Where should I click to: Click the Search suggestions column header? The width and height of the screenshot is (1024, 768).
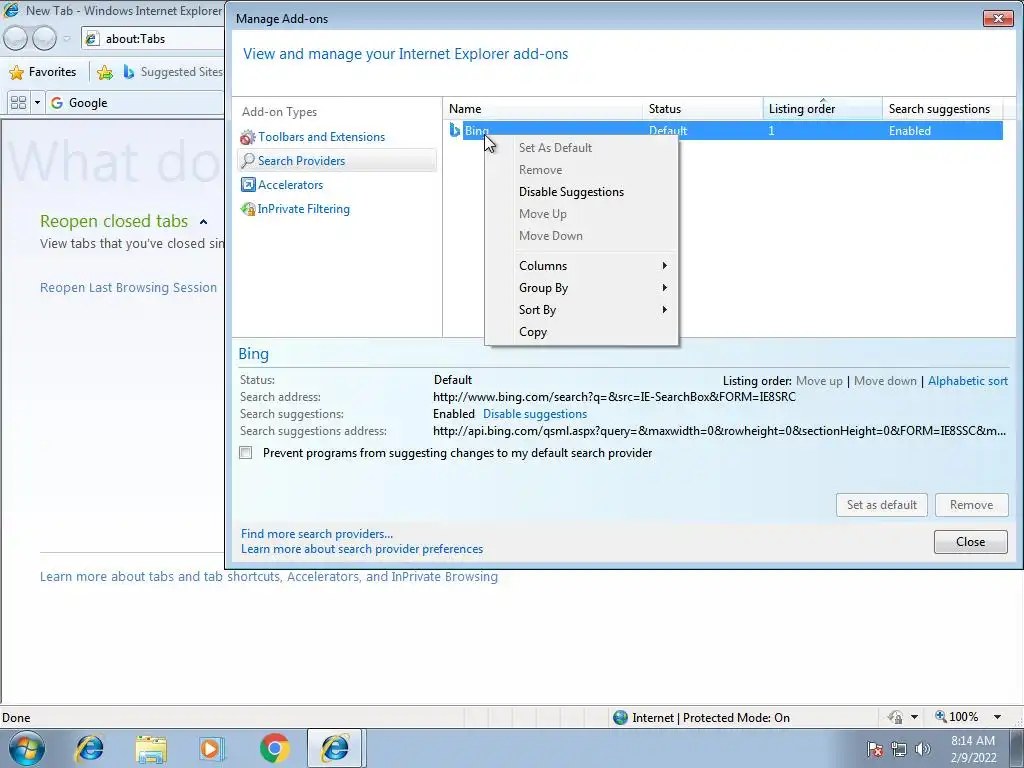[x=942, y=108]
